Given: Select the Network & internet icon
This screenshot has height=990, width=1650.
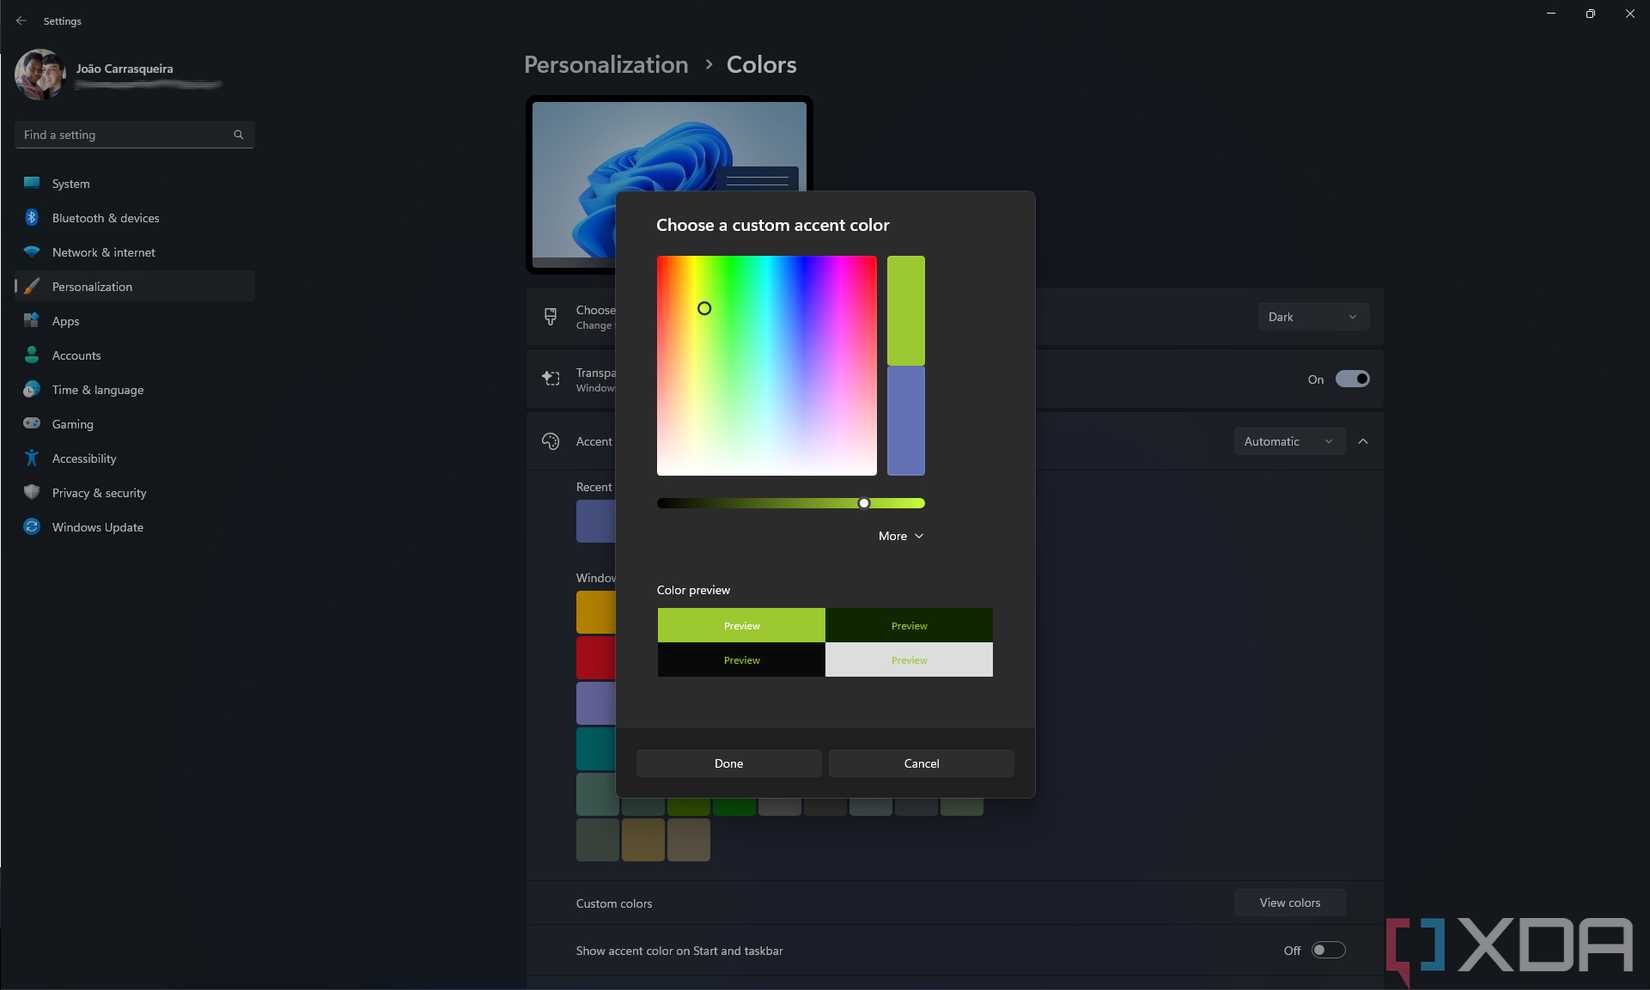Looking at the screenshot, I should click(x=32, y=252).
